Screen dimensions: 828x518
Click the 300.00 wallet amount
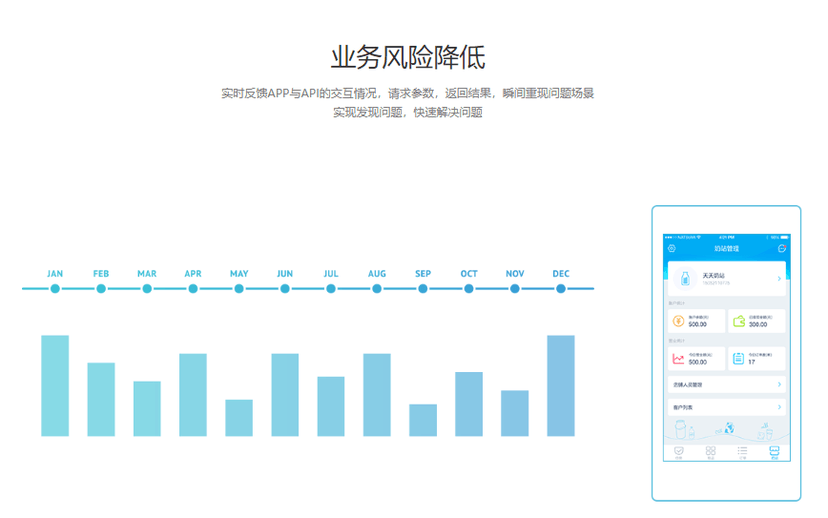click(x=758, y=324)
